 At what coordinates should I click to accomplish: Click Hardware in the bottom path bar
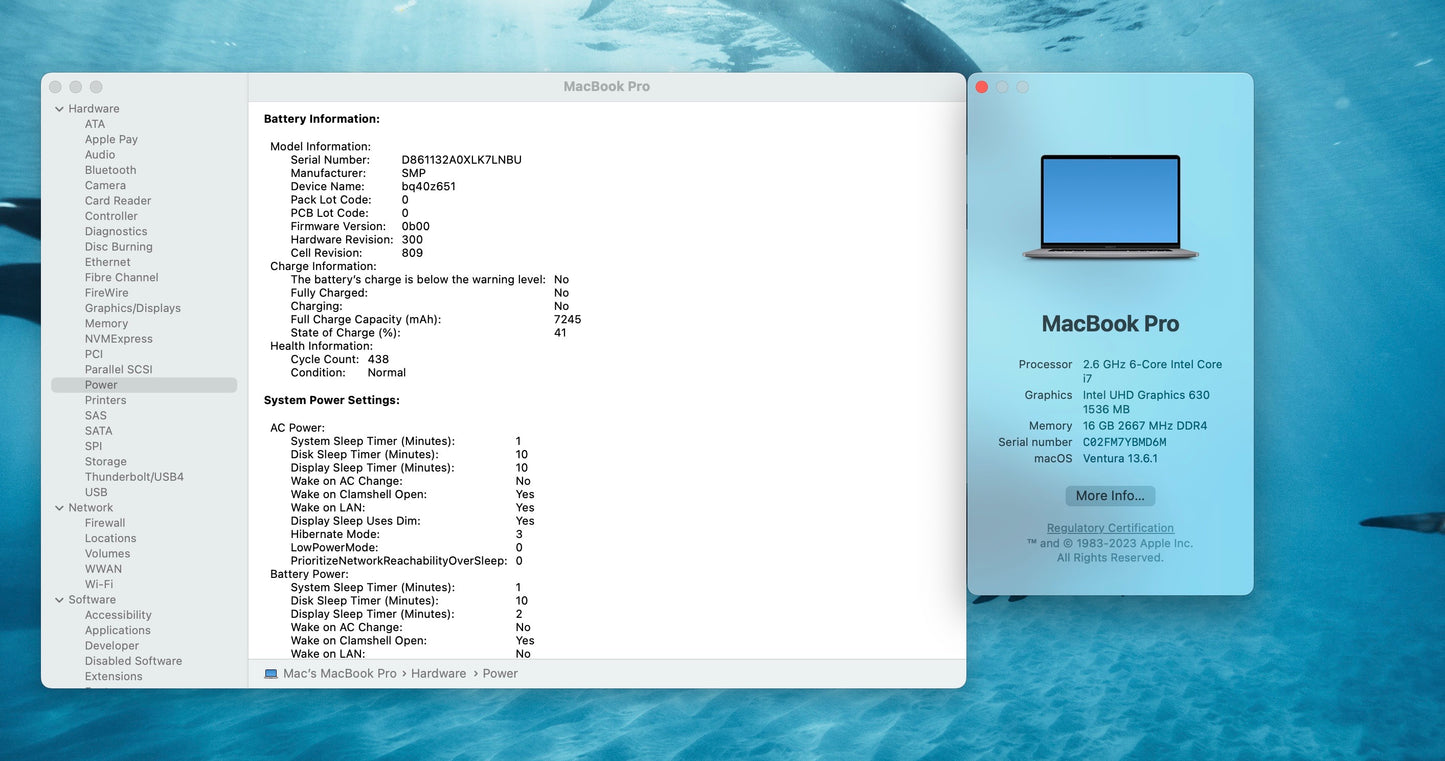[x=438, y=674]
